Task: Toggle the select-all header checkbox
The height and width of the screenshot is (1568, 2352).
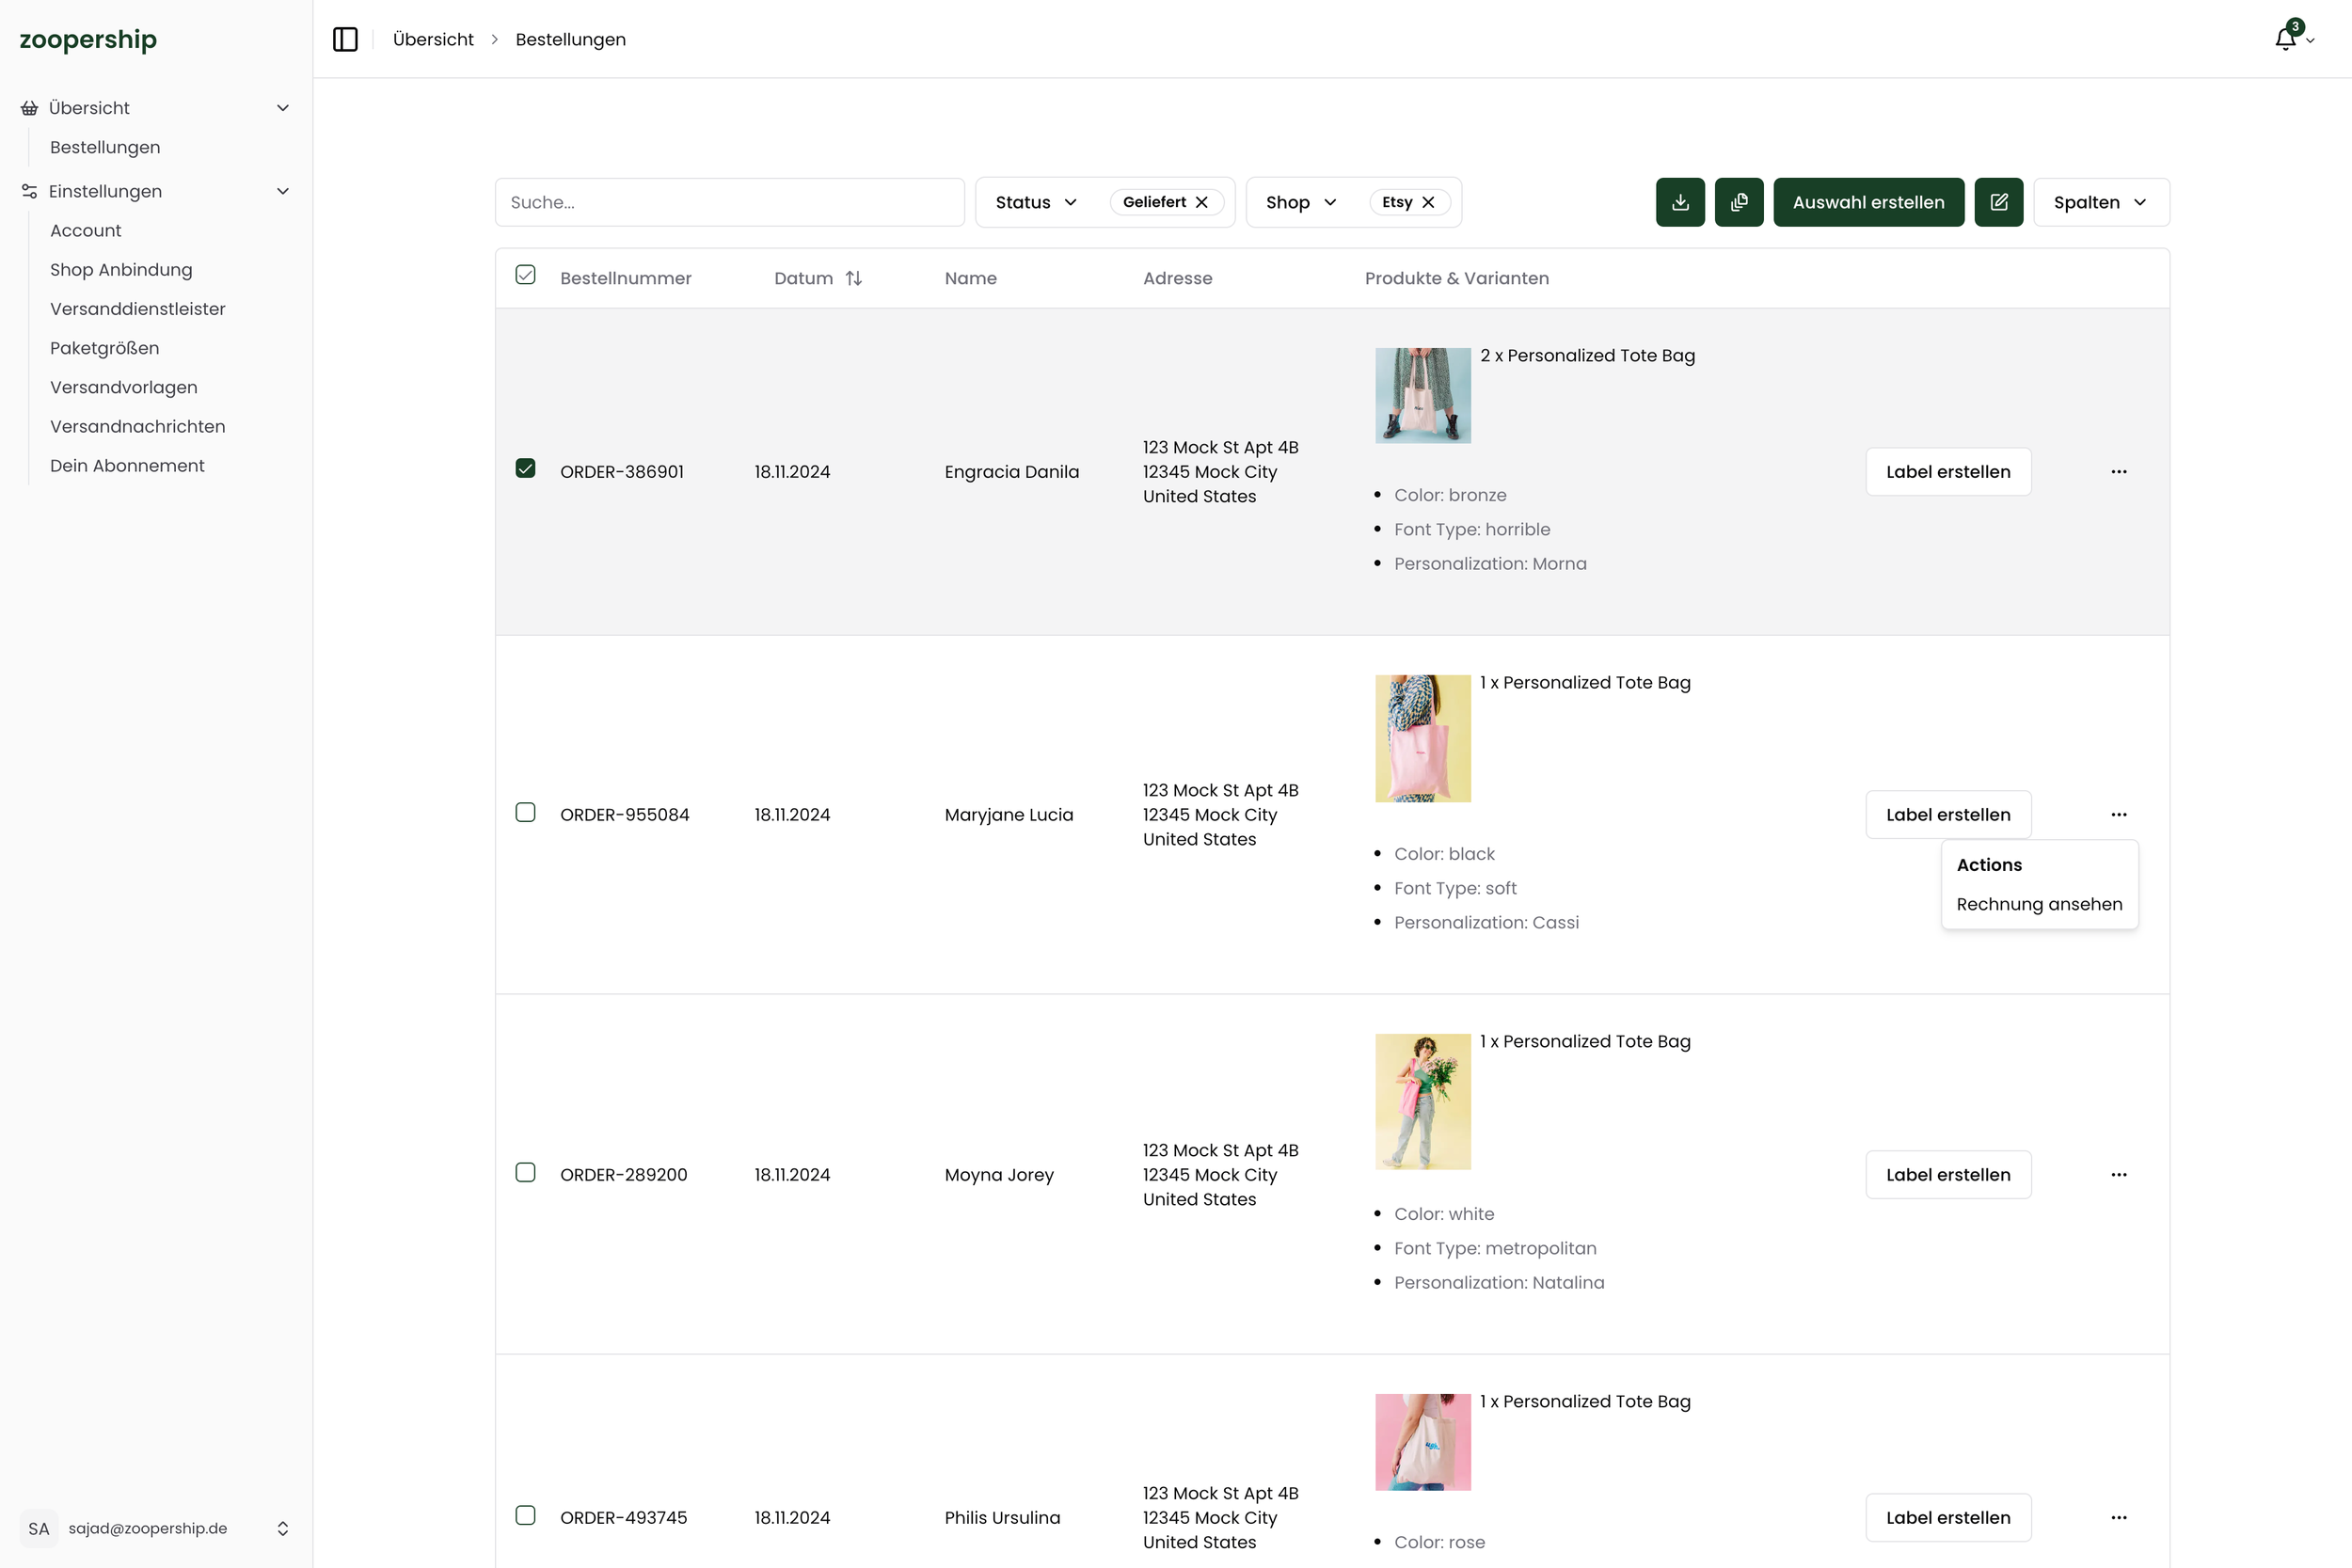Action: (x=525, y=275)
